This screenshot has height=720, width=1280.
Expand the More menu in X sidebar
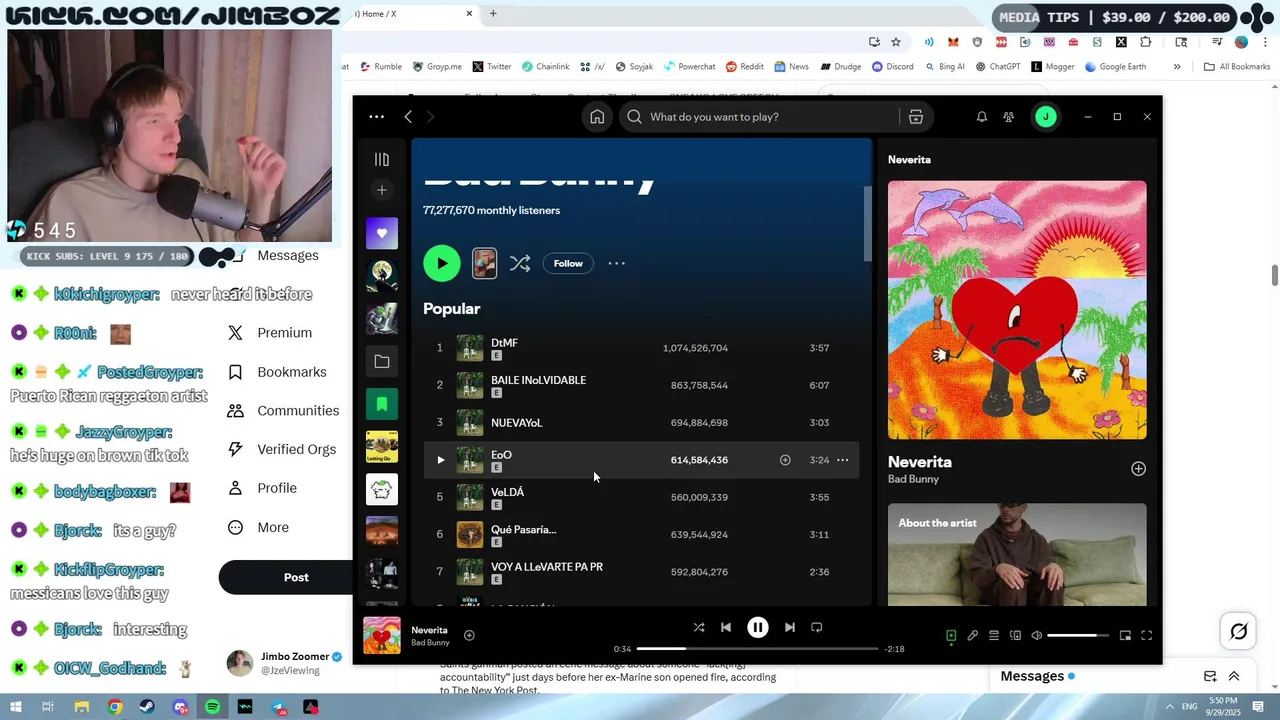(x=258, y=527)
